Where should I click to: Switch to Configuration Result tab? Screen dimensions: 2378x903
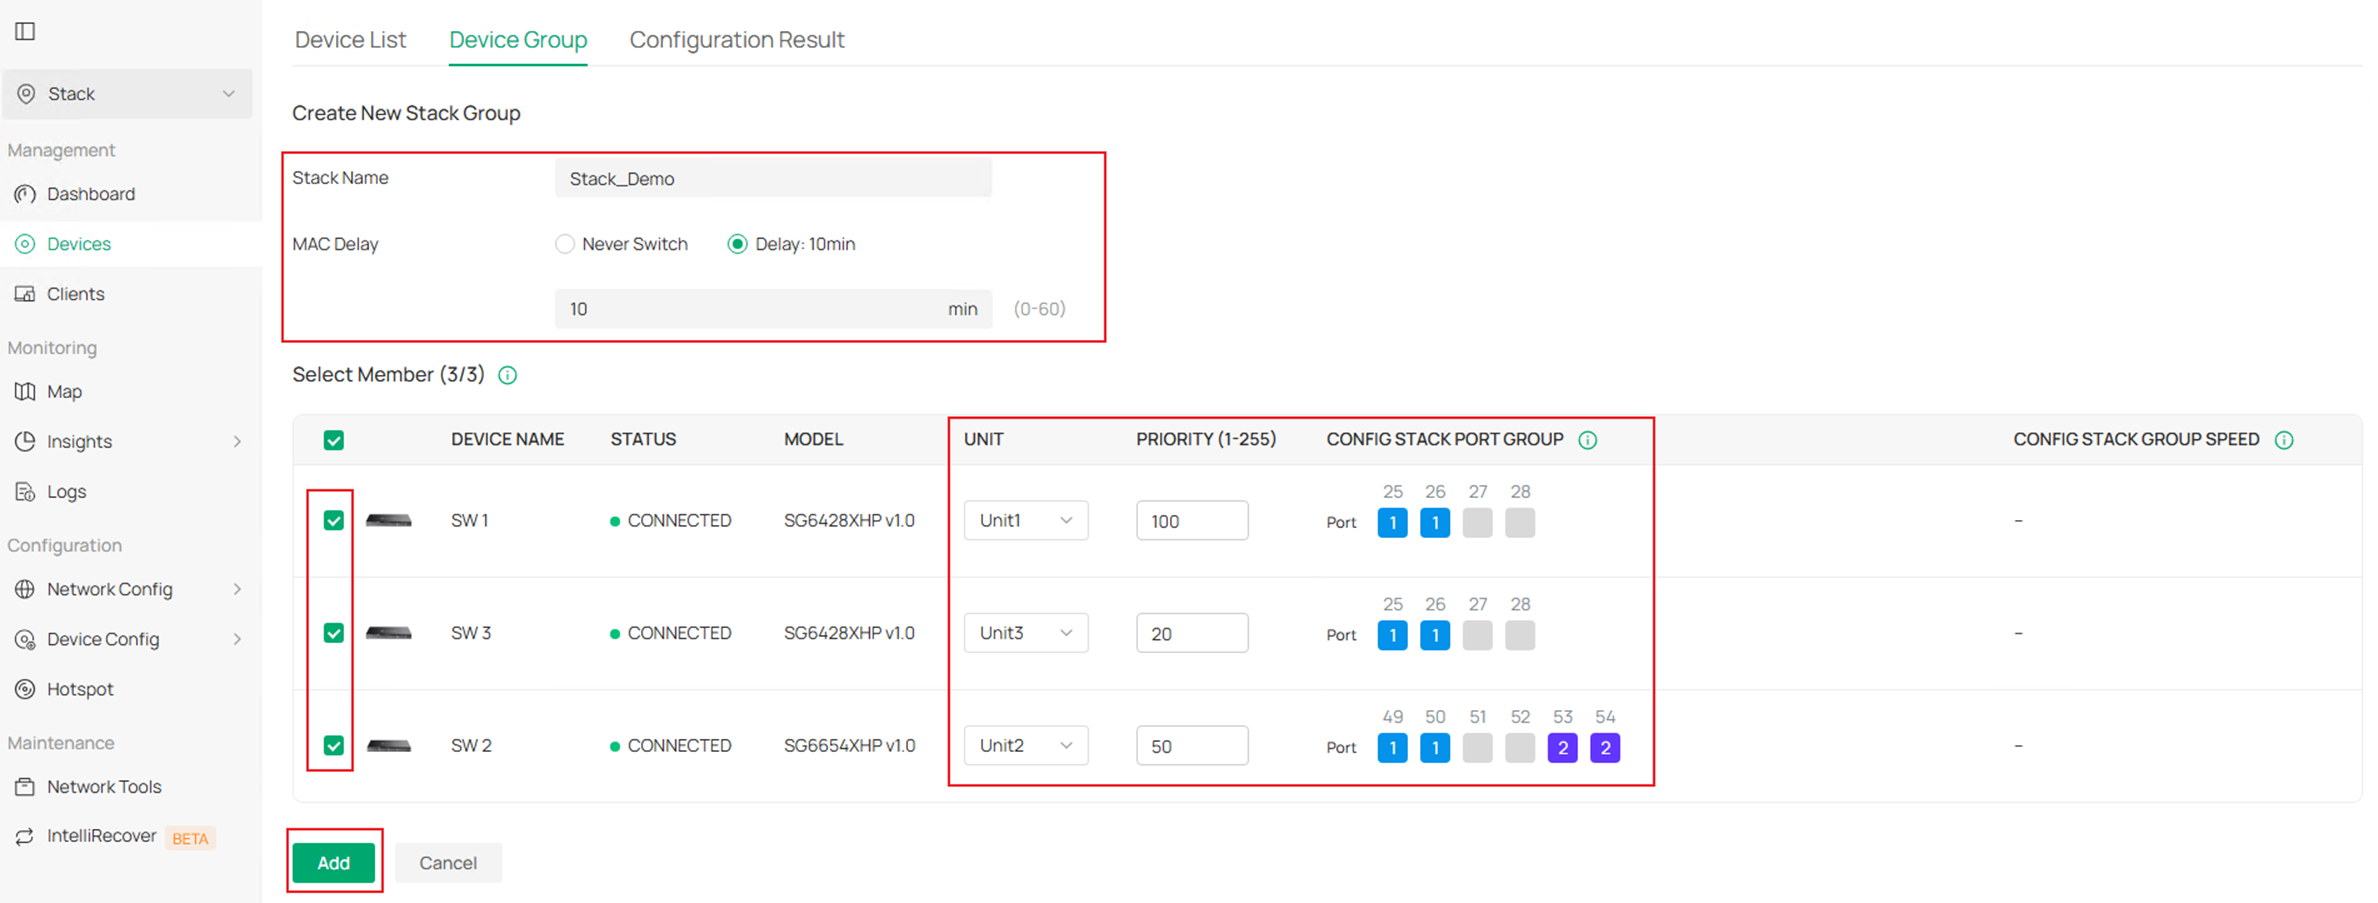pyautogui.click(x=737, y=40)
